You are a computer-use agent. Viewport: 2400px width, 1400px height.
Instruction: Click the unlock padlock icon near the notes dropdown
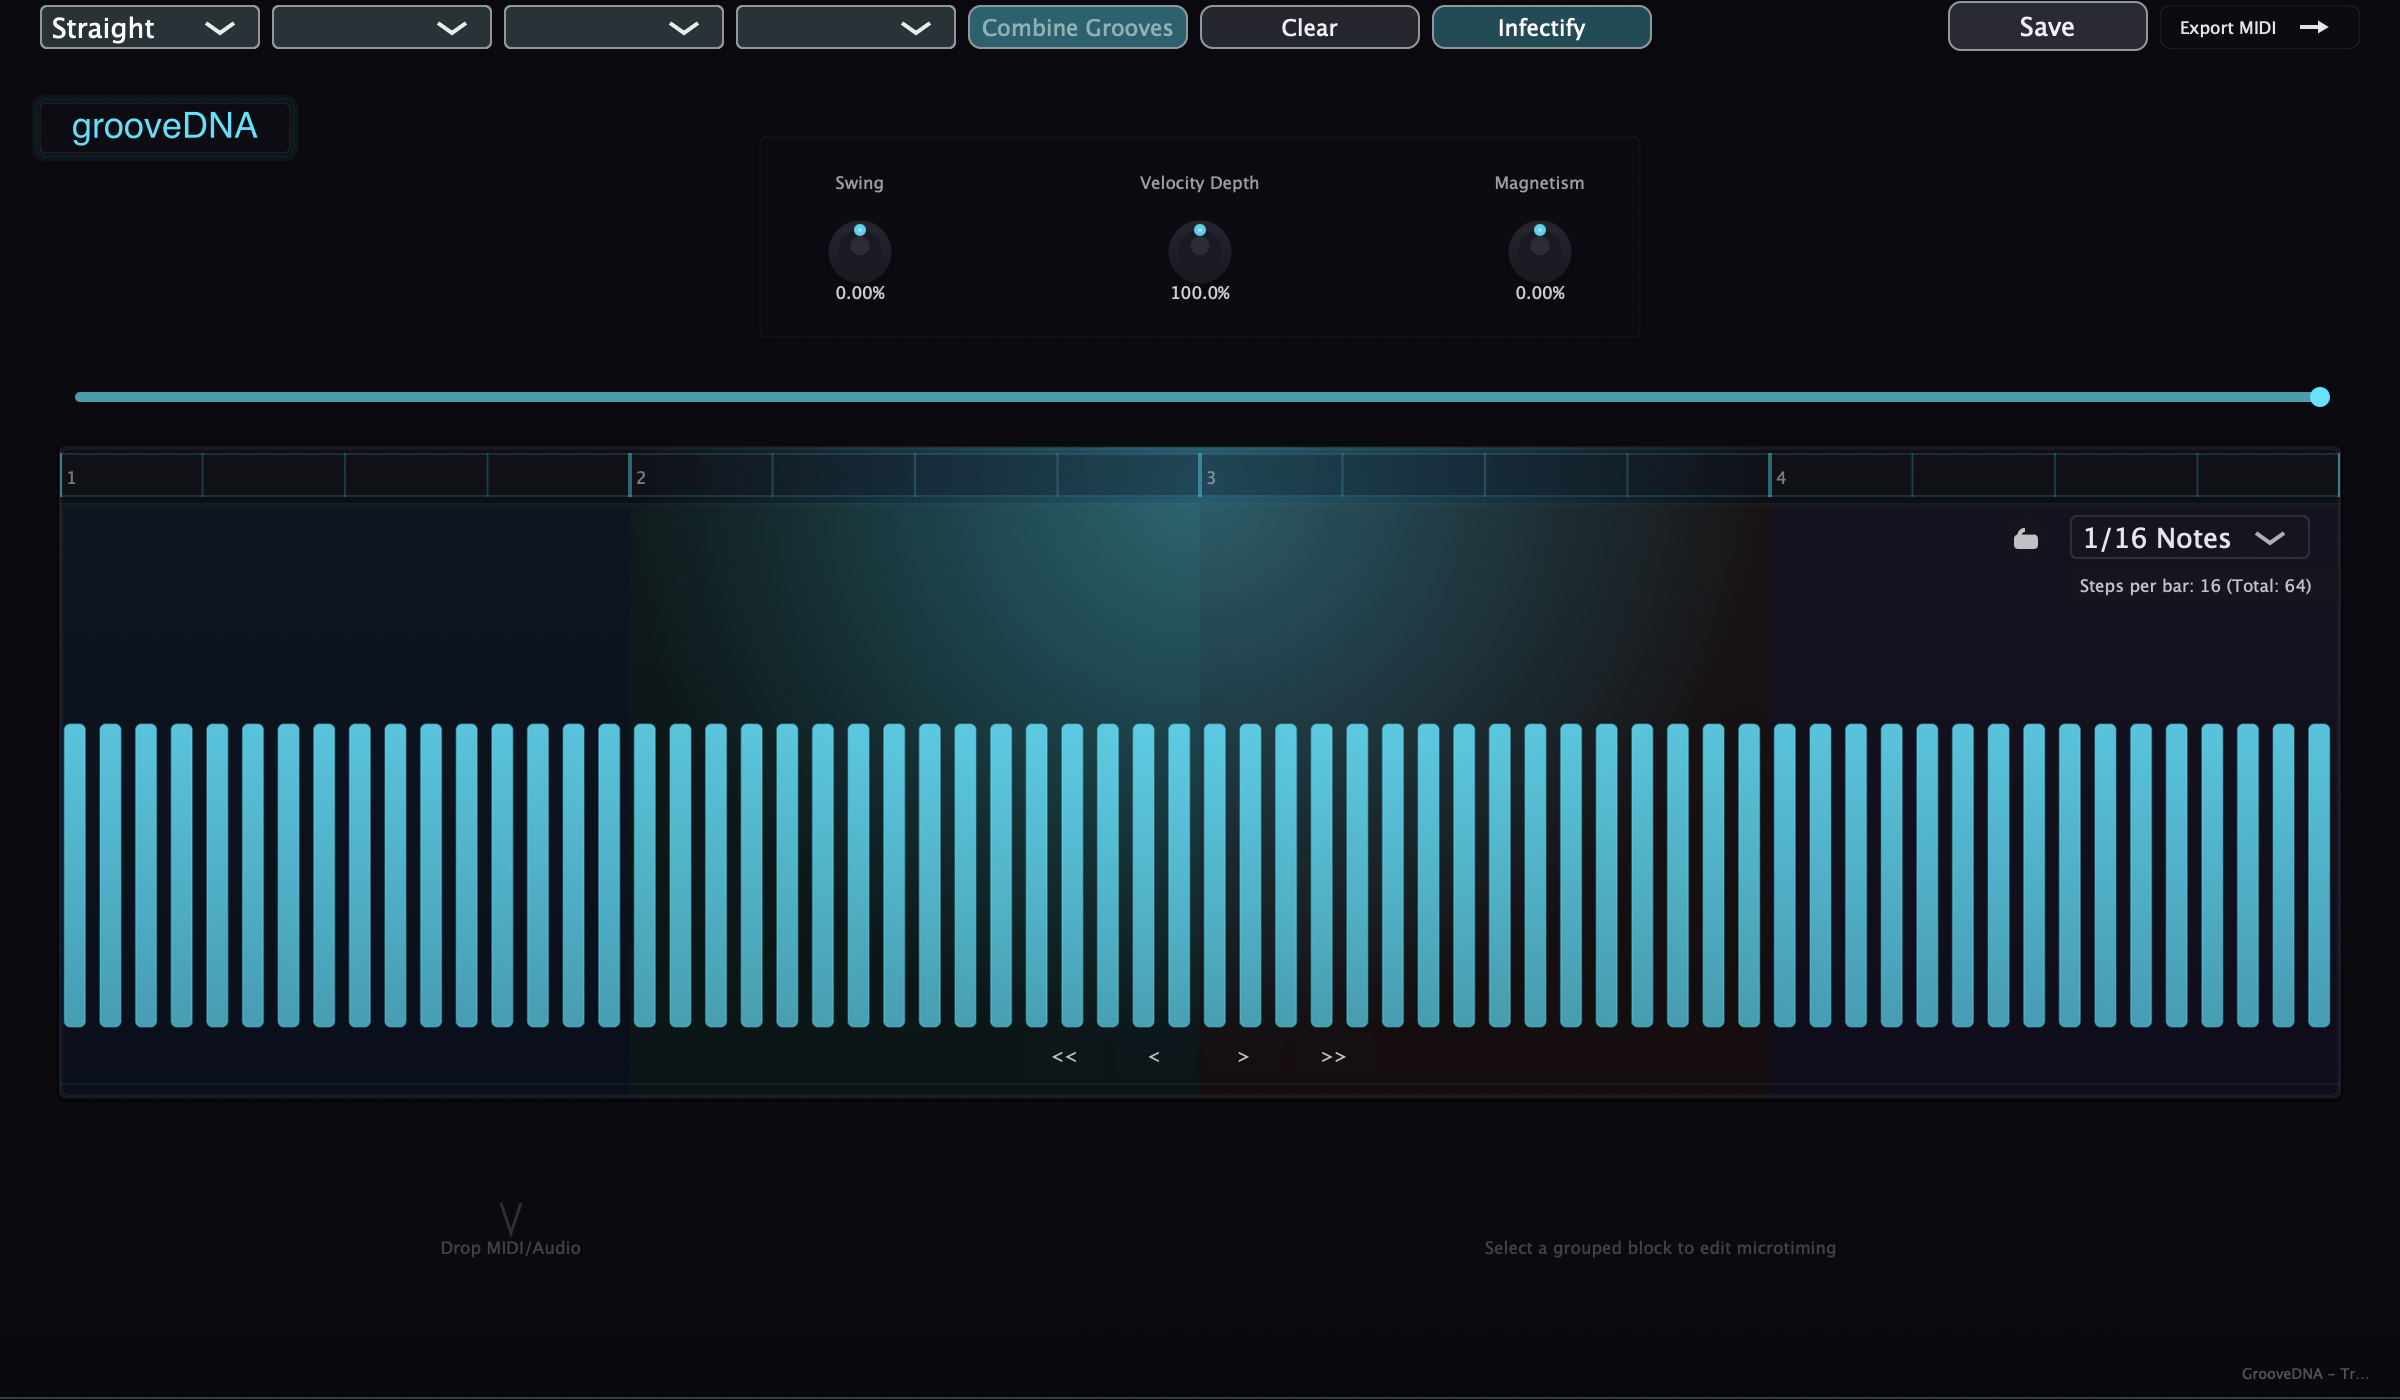(x=2026, y=537)
